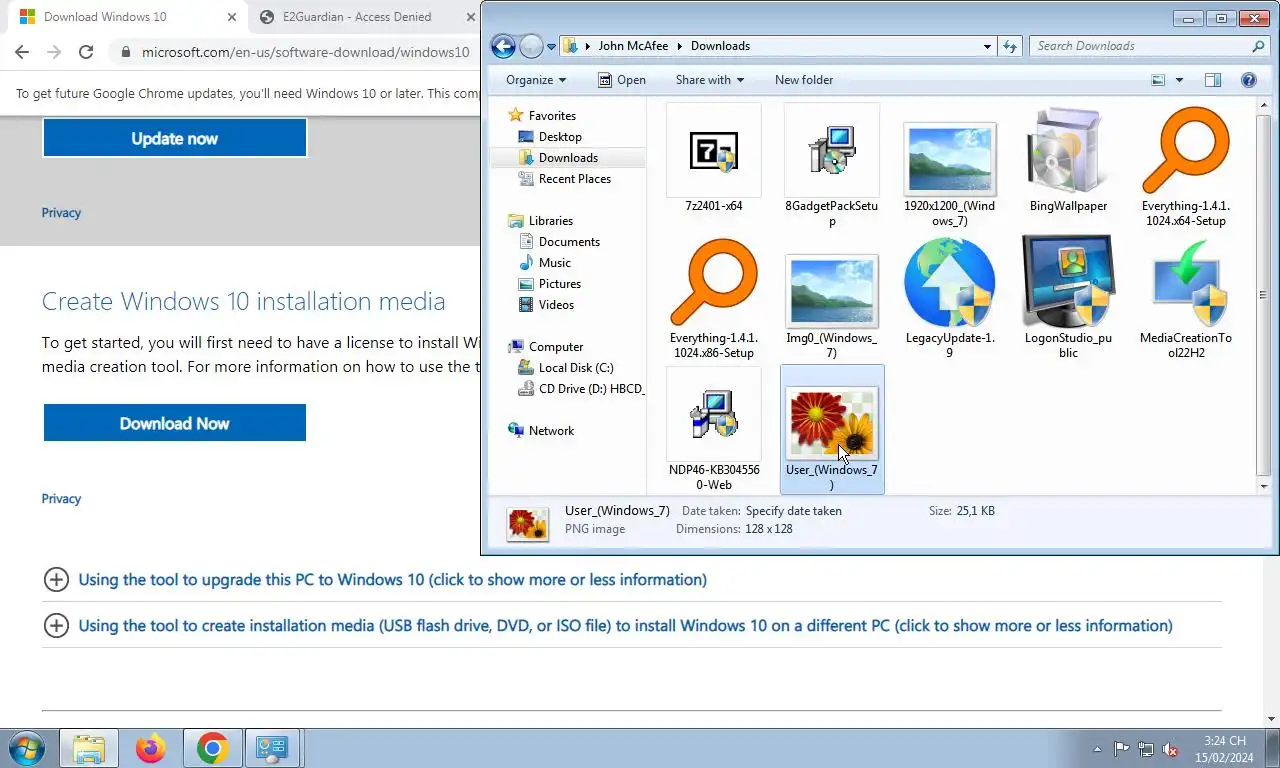Toggle the preview pane button

coord(1213,80)
